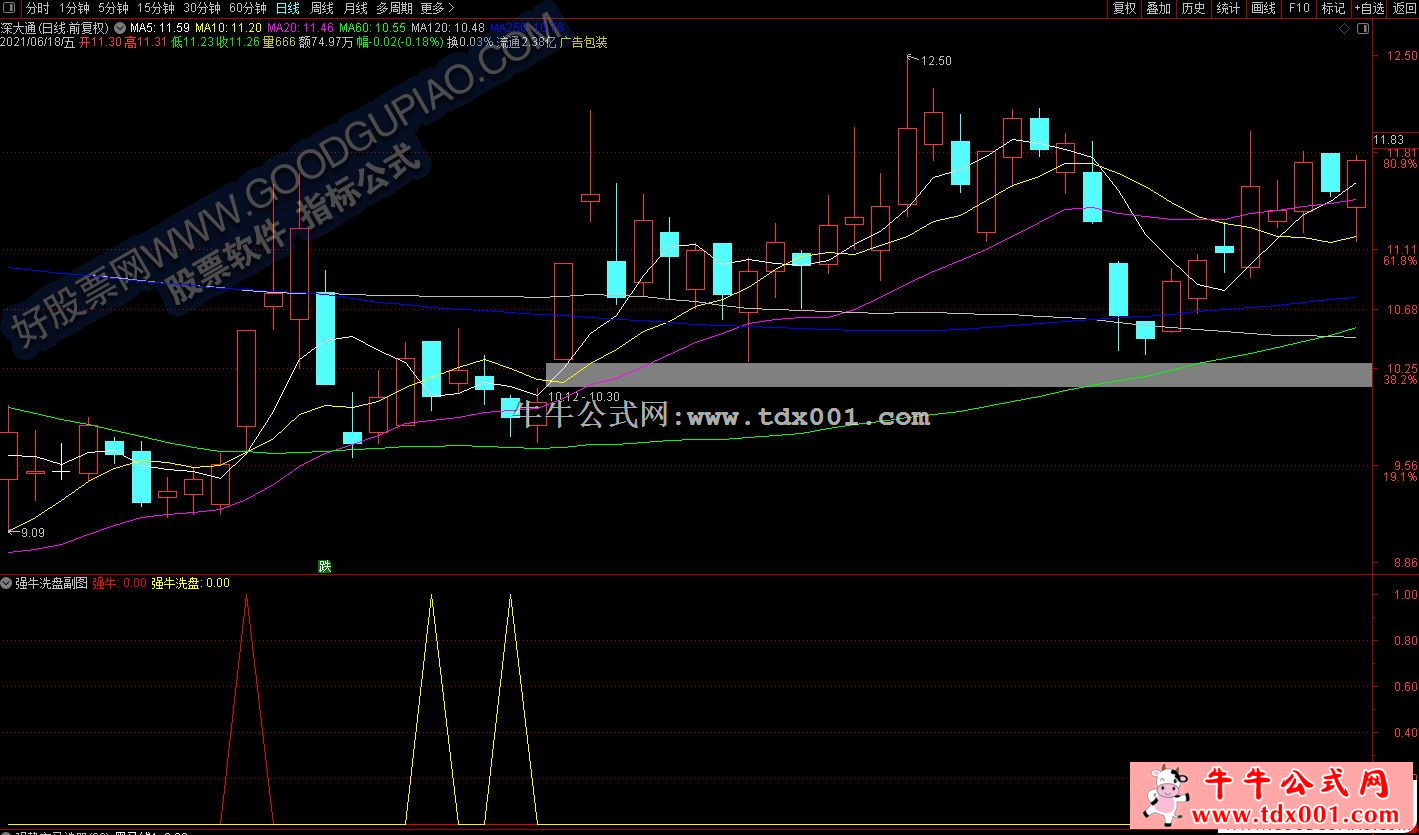Open F10 company info
This screenshot has height=835, width=1419.
point(1298,8)
